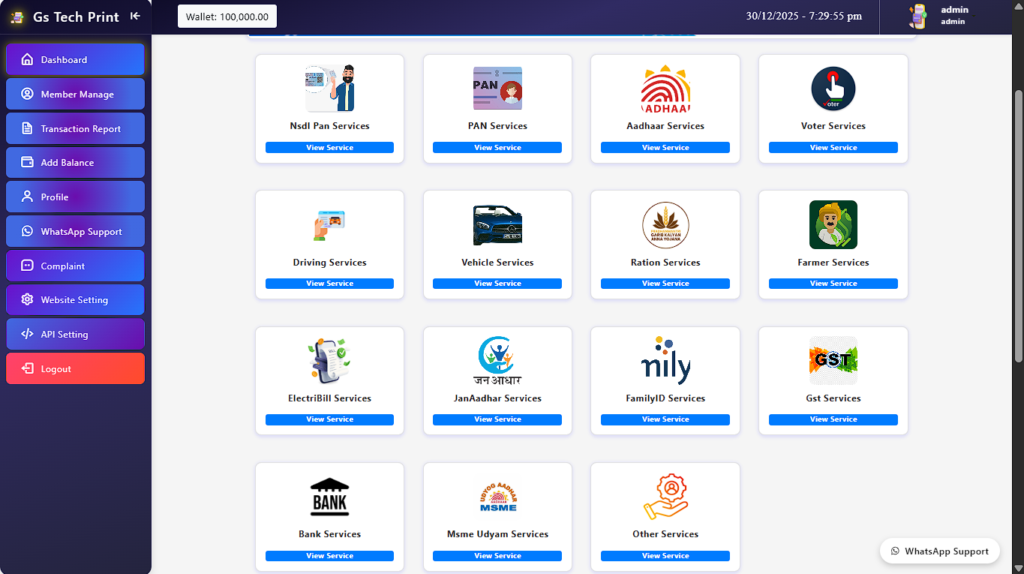Select the Vehicle Services car icon
The image size is (1024, 574).
pyautogui.click(x=497, y=225)
